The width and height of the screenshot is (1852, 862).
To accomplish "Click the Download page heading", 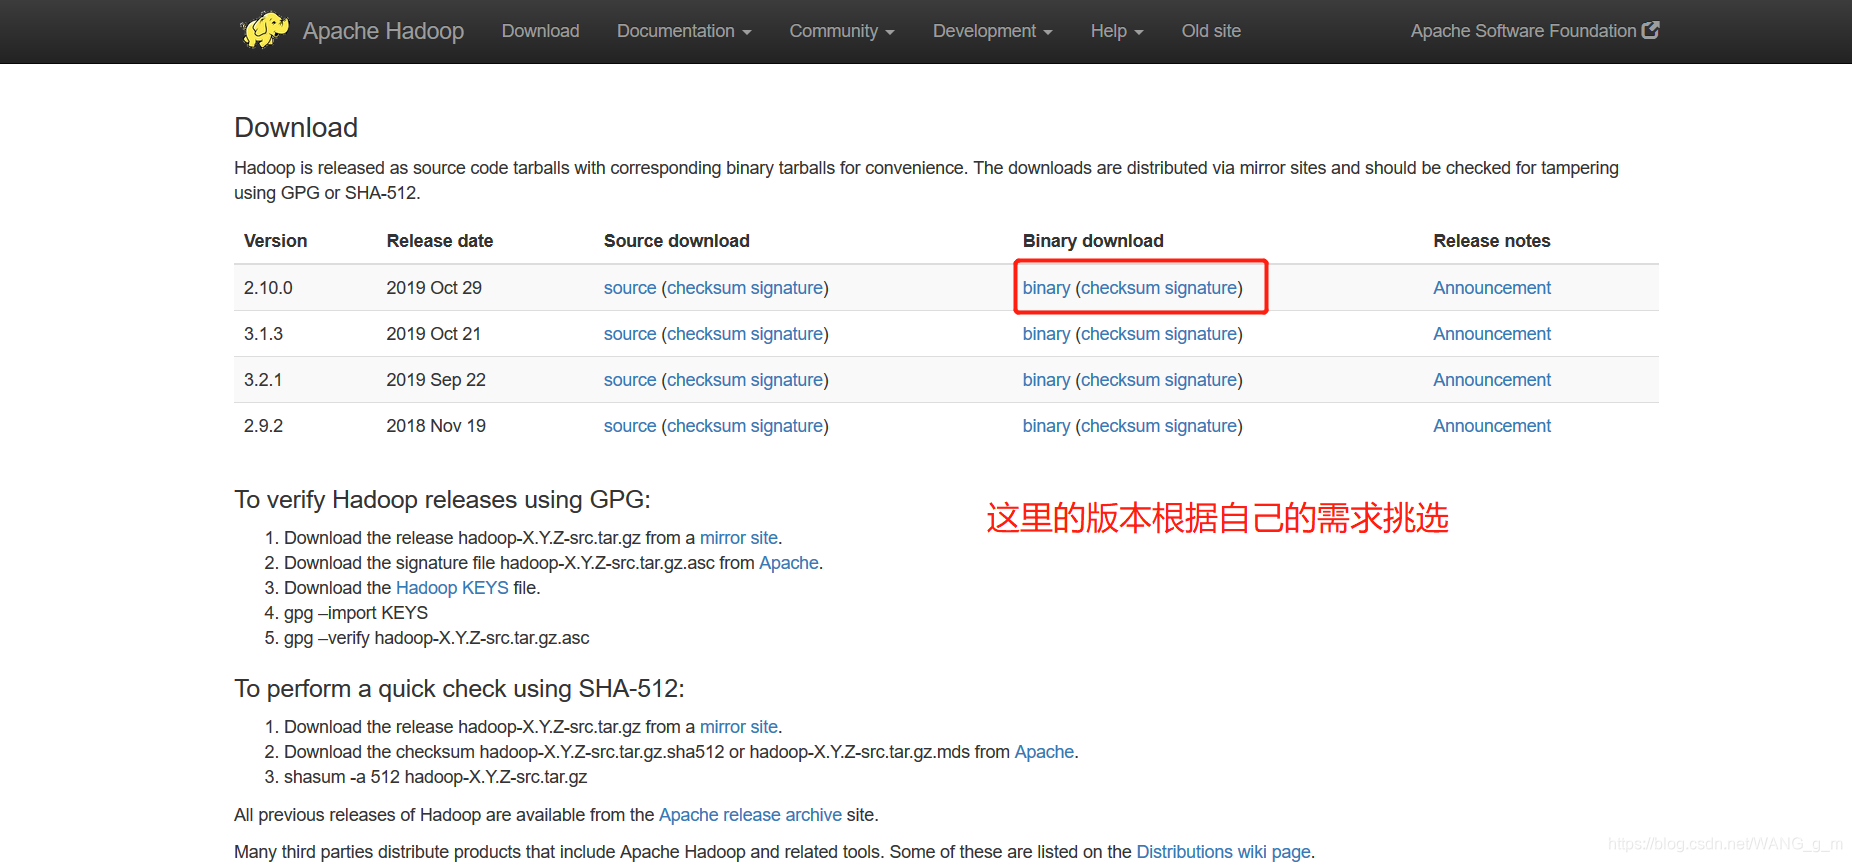I will [x=296, y=128].
